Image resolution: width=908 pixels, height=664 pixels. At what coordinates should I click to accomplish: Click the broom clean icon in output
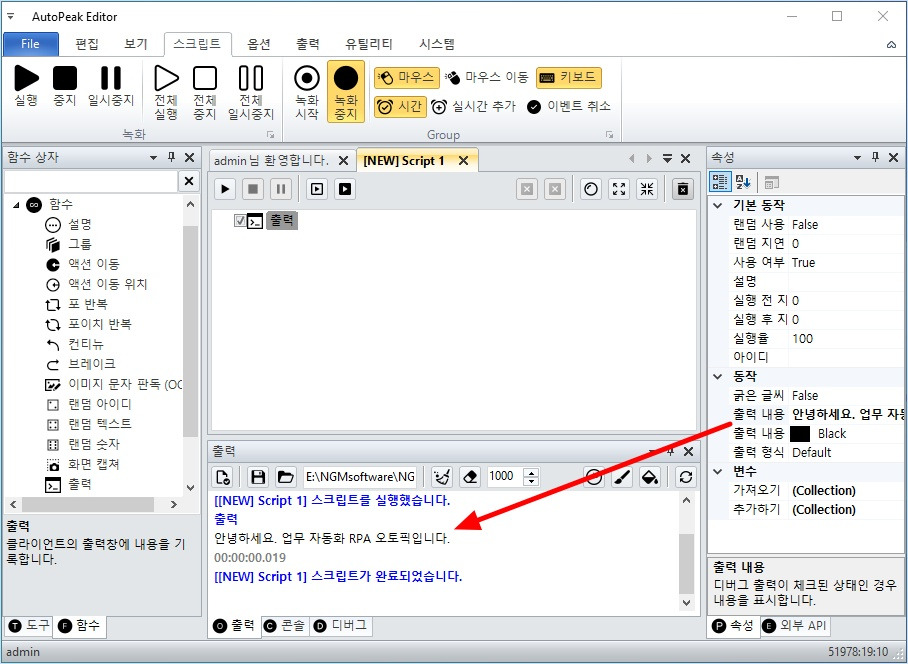click(442, 477)
